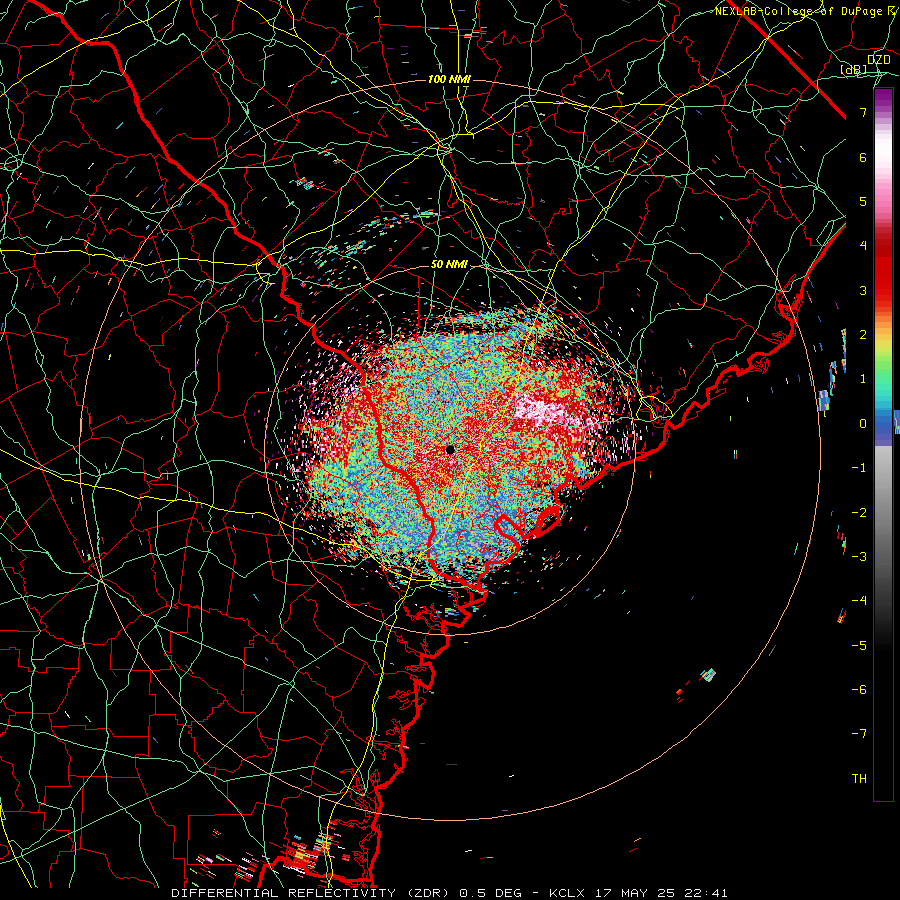Click the "-5" value on color scale
900x900 pixels.
(859, 645)
